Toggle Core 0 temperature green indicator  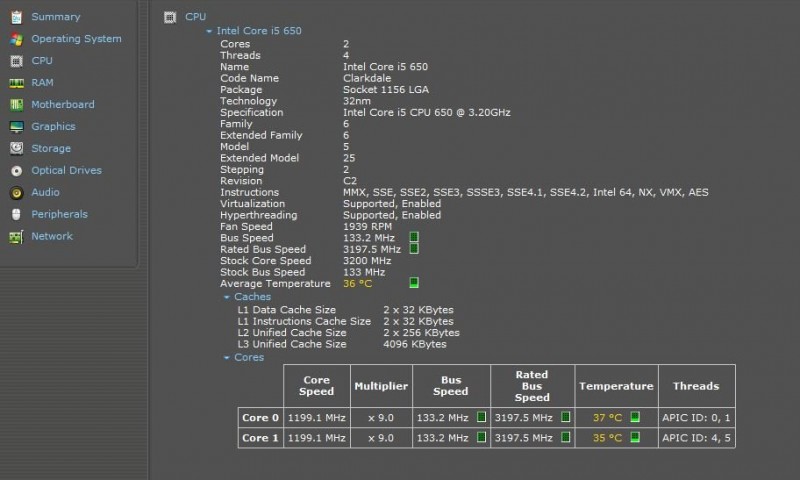coord(634,417)
